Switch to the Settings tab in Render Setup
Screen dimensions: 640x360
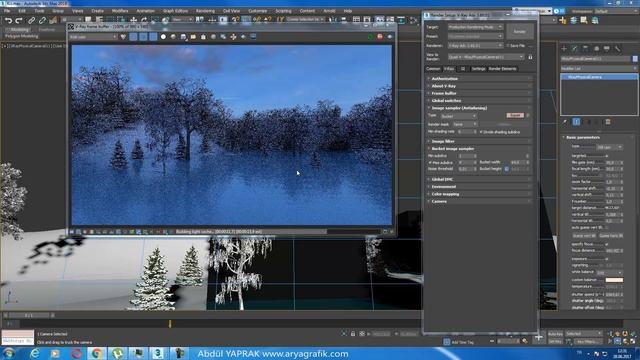click(x=478, y=69)
